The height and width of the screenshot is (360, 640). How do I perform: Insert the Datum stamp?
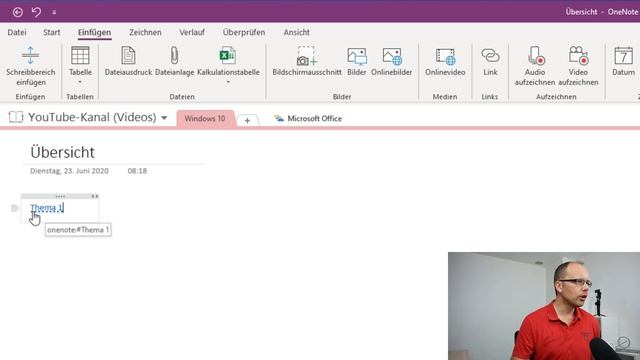(623, 61)
